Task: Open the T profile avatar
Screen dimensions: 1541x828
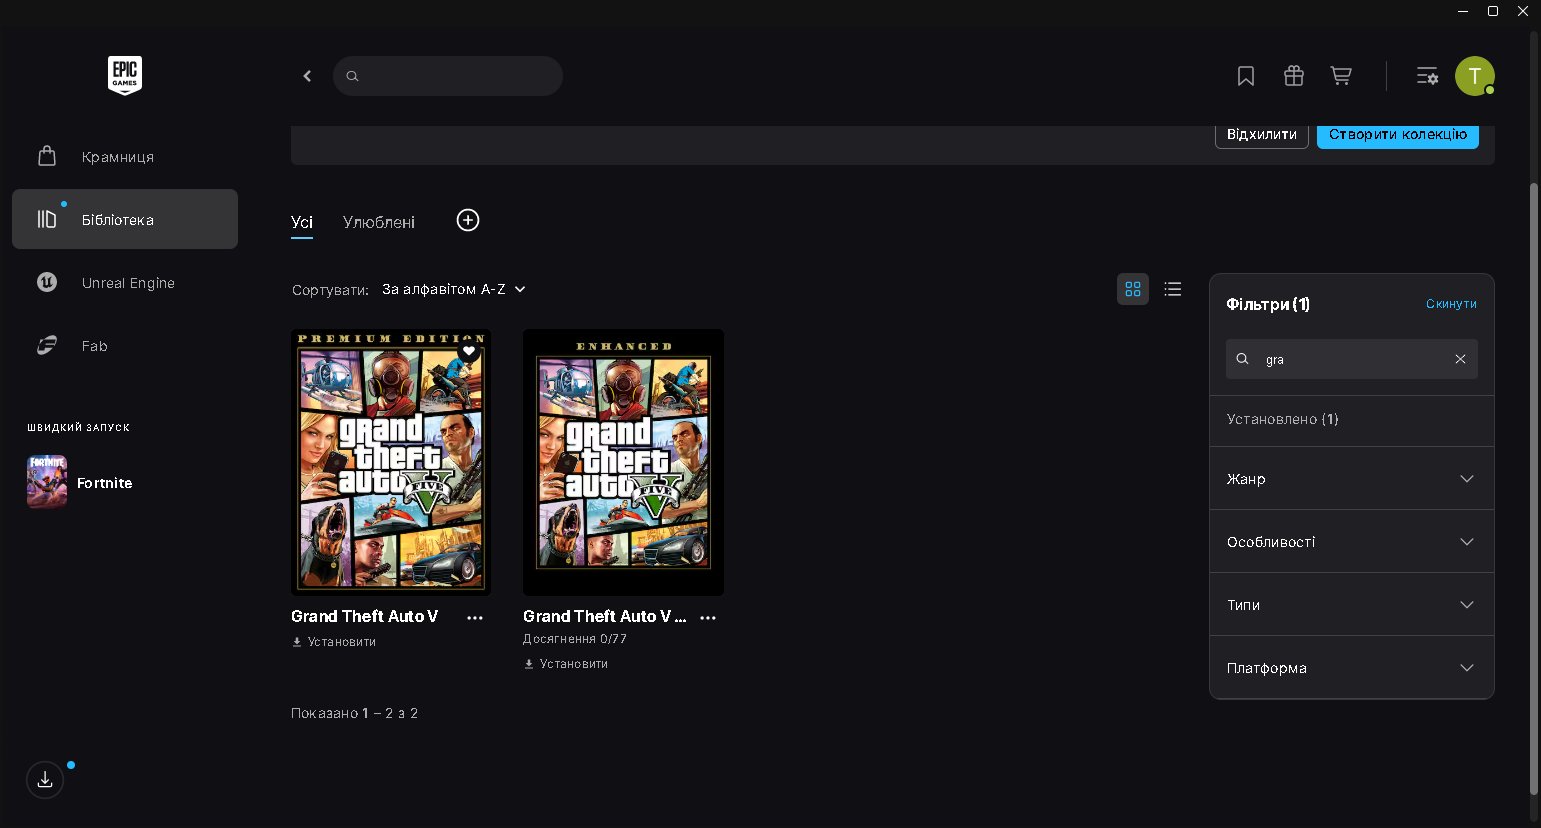Action: click(1475, 76)
